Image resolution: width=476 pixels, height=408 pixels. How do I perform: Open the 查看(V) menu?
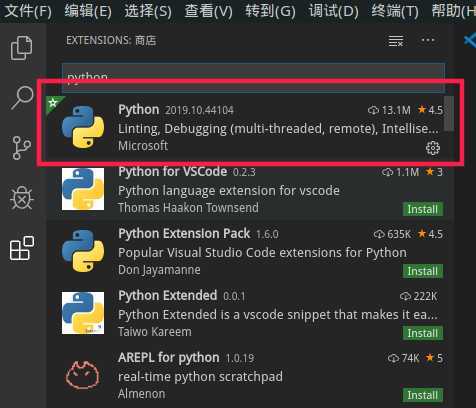pos(208,11)
